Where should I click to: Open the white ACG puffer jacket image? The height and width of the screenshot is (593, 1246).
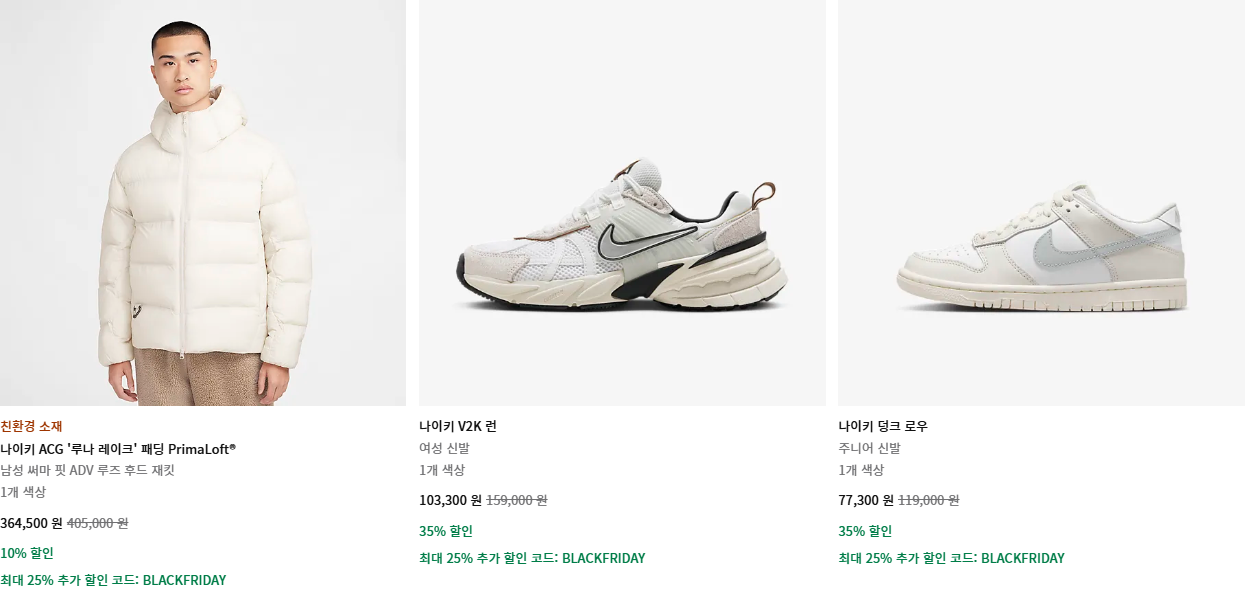click(203, 203)
